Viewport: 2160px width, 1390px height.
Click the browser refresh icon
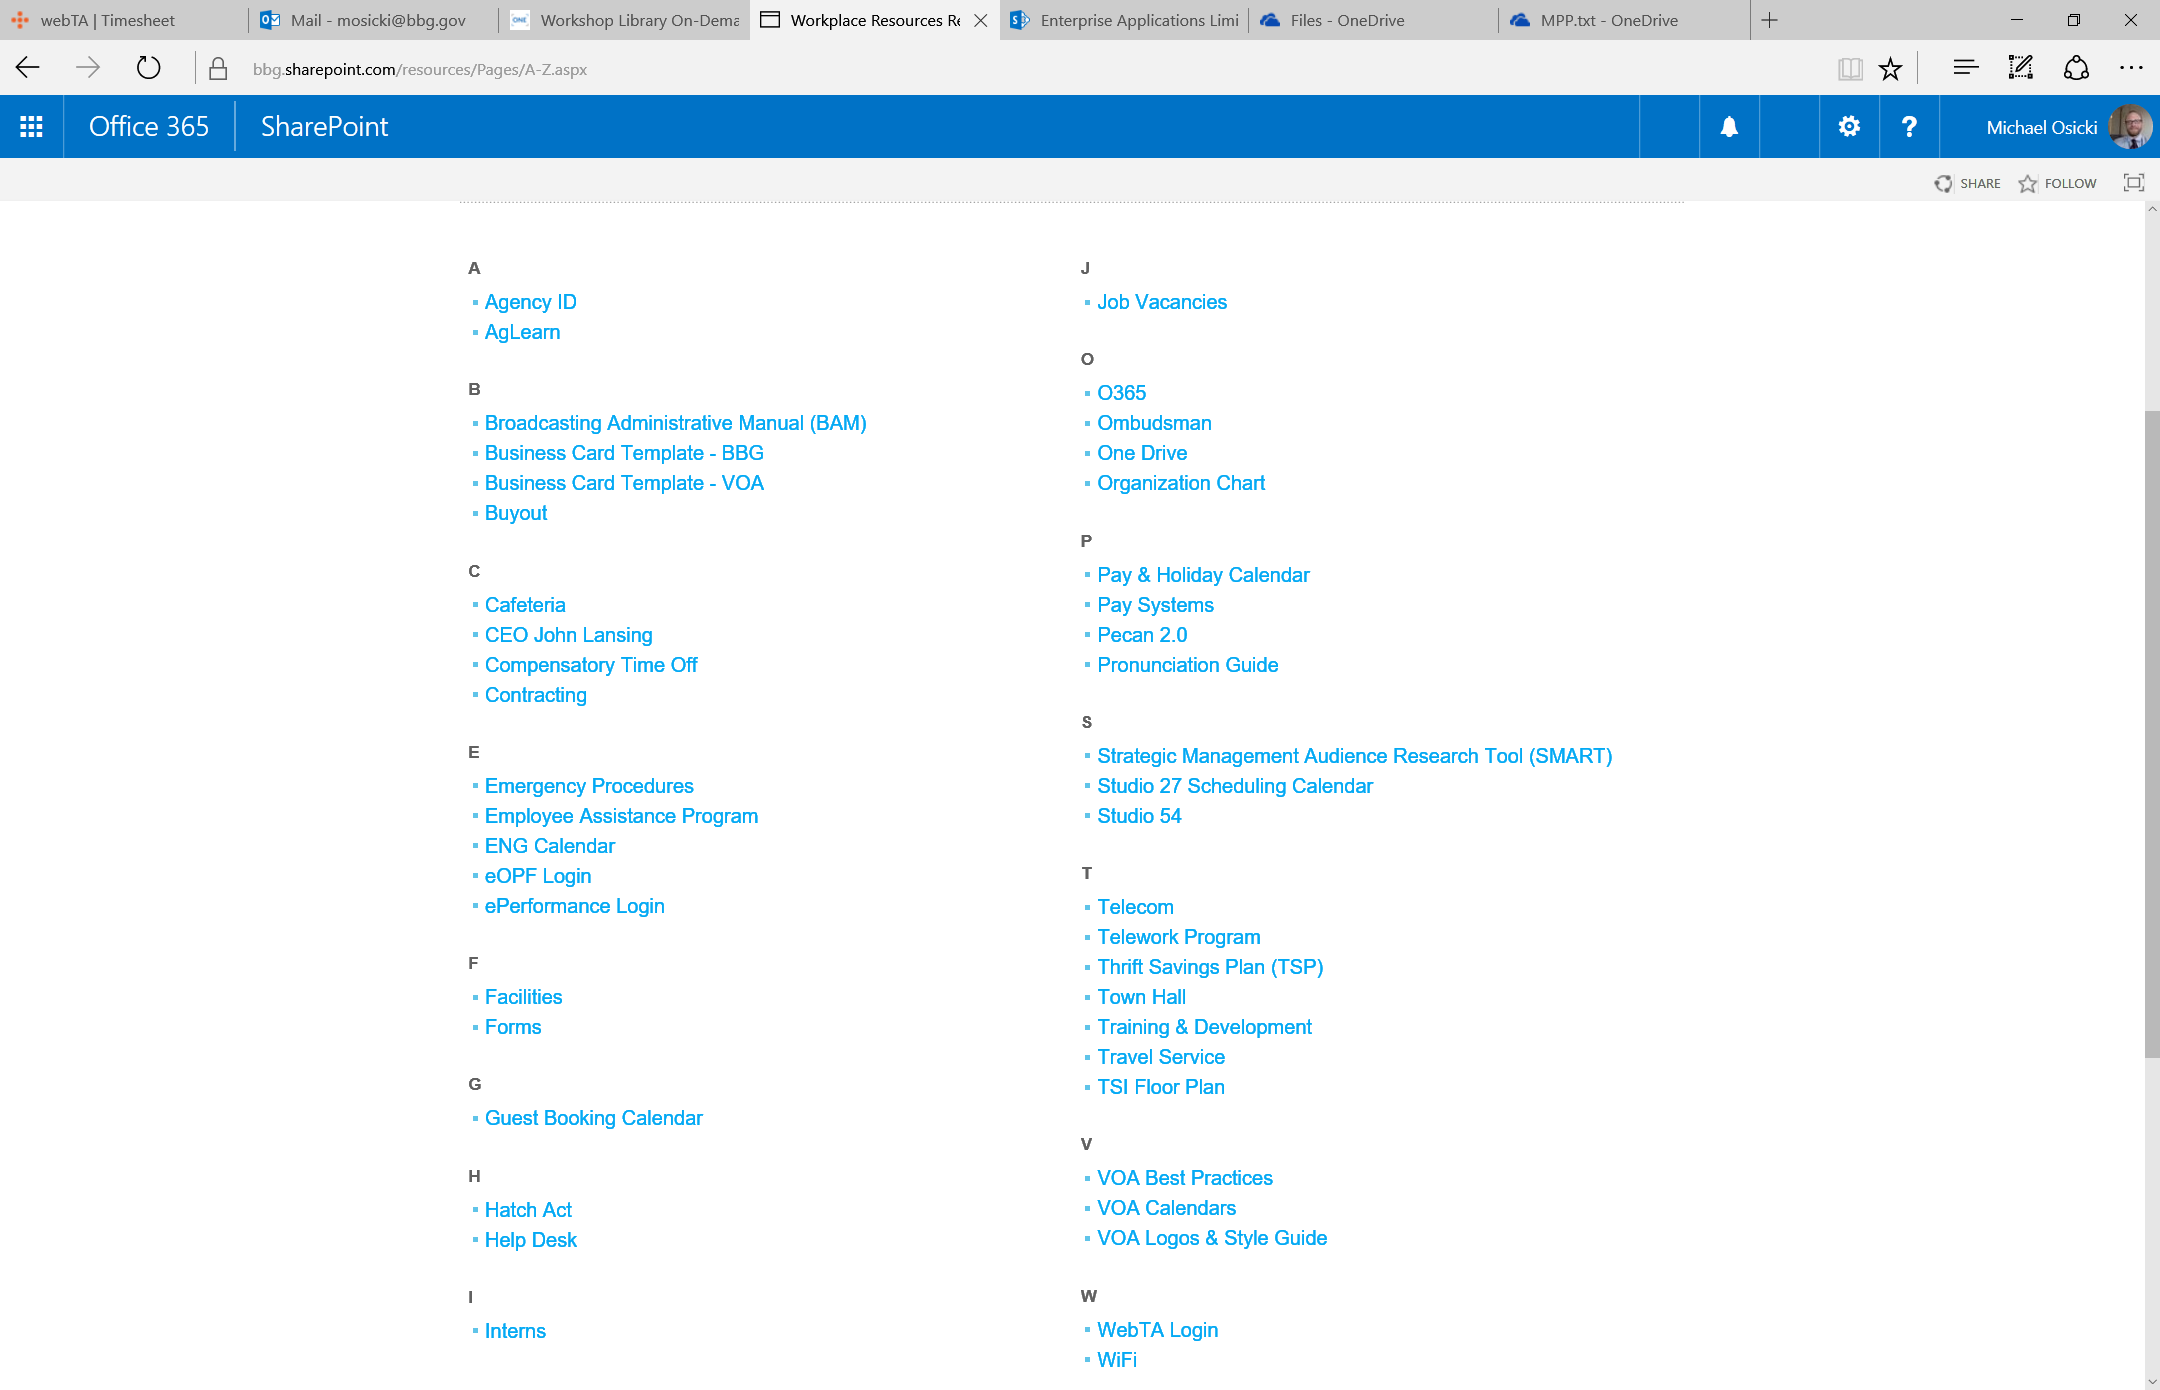pyautogui.click(x=148, y=69)
